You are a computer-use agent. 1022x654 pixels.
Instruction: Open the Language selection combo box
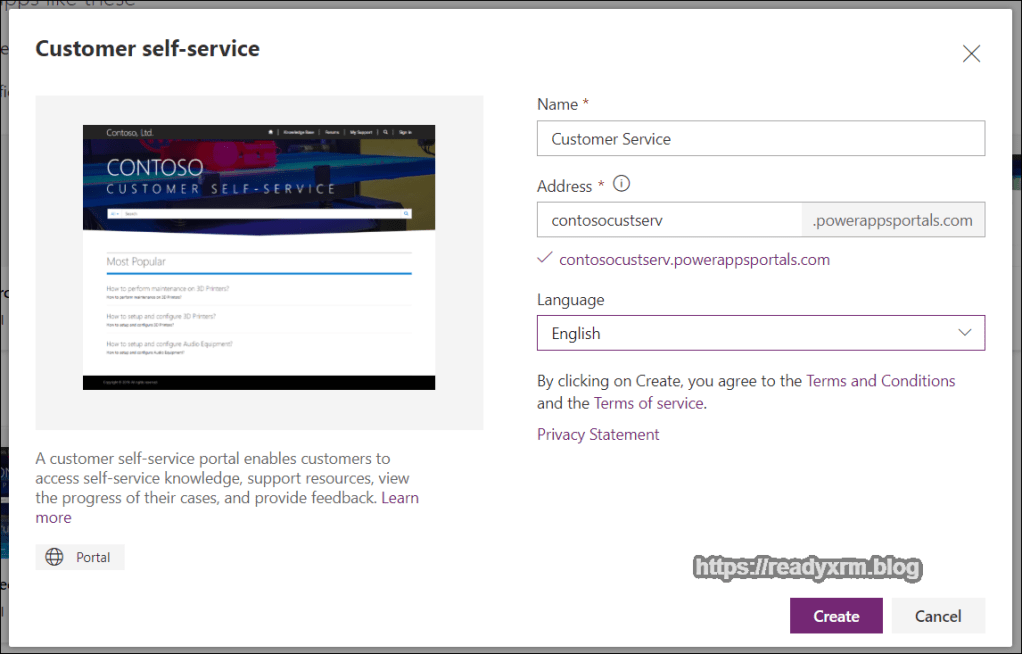[x=760, y=332]
